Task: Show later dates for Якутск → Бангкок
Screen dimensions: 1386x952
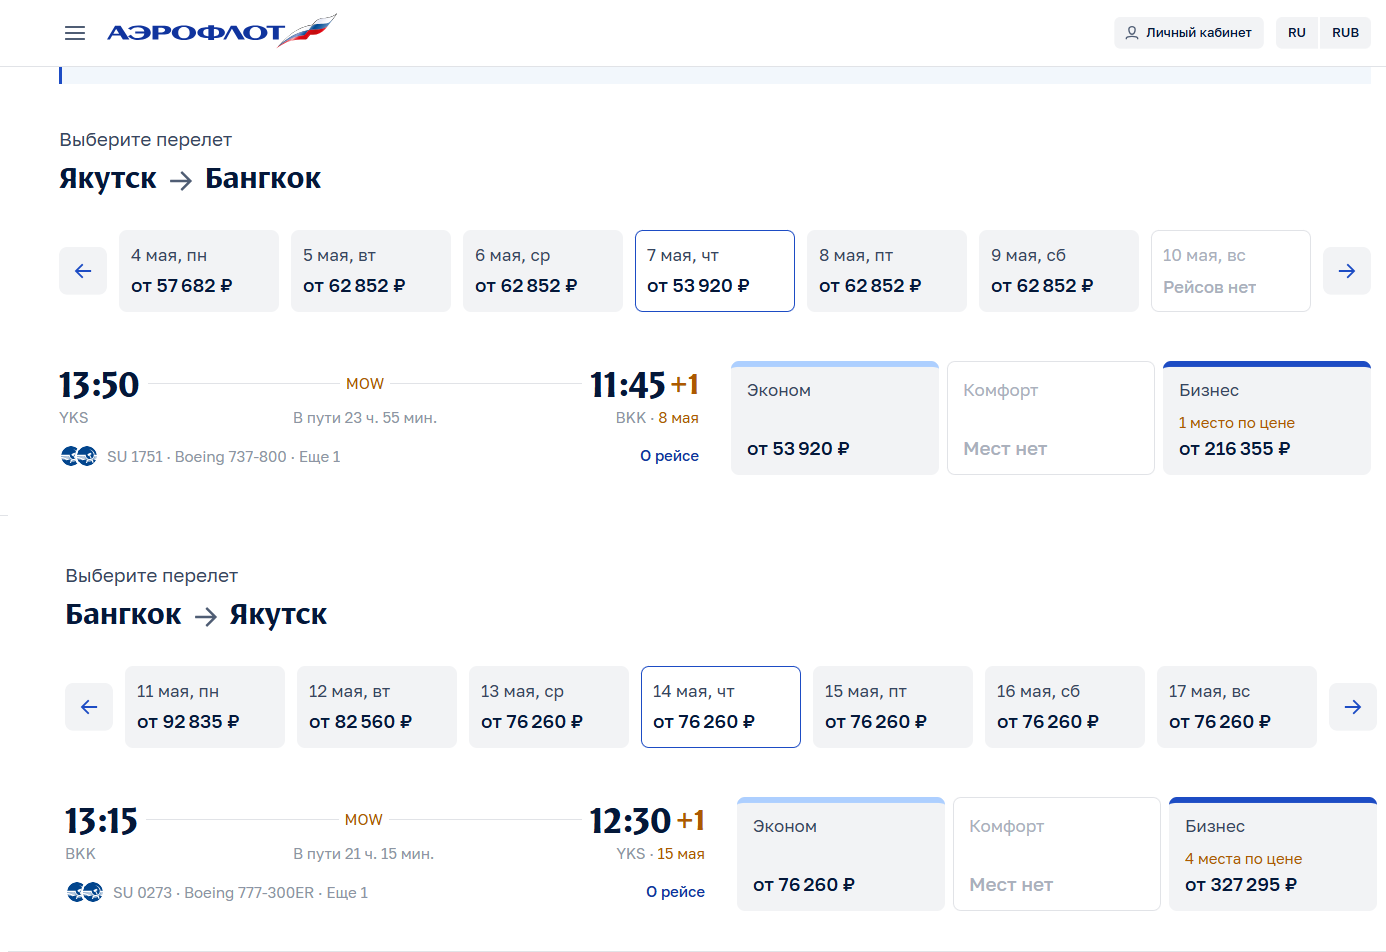Action: point(1346,271)
